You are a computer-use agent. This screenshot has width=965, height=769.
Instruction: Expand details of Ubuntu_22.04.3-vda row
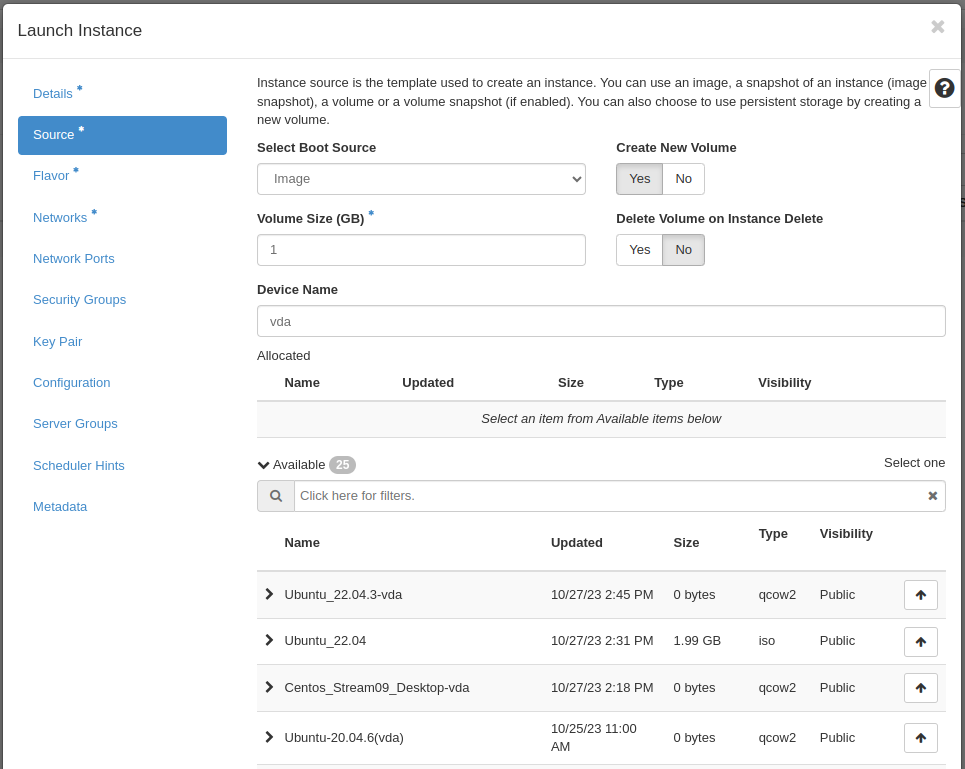pyautogui.click(x=269, y=594)
